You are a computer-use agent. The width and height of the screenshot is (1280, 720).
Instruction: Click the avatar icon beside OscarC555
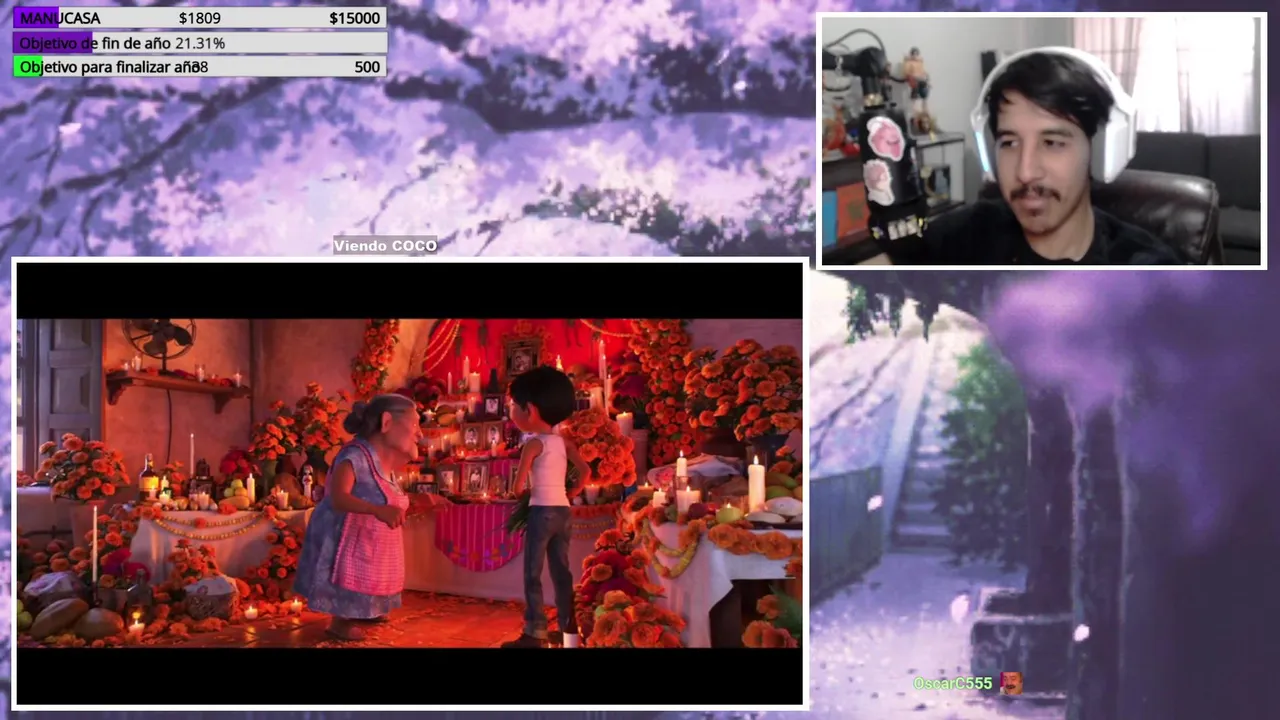pos(1011,683)
